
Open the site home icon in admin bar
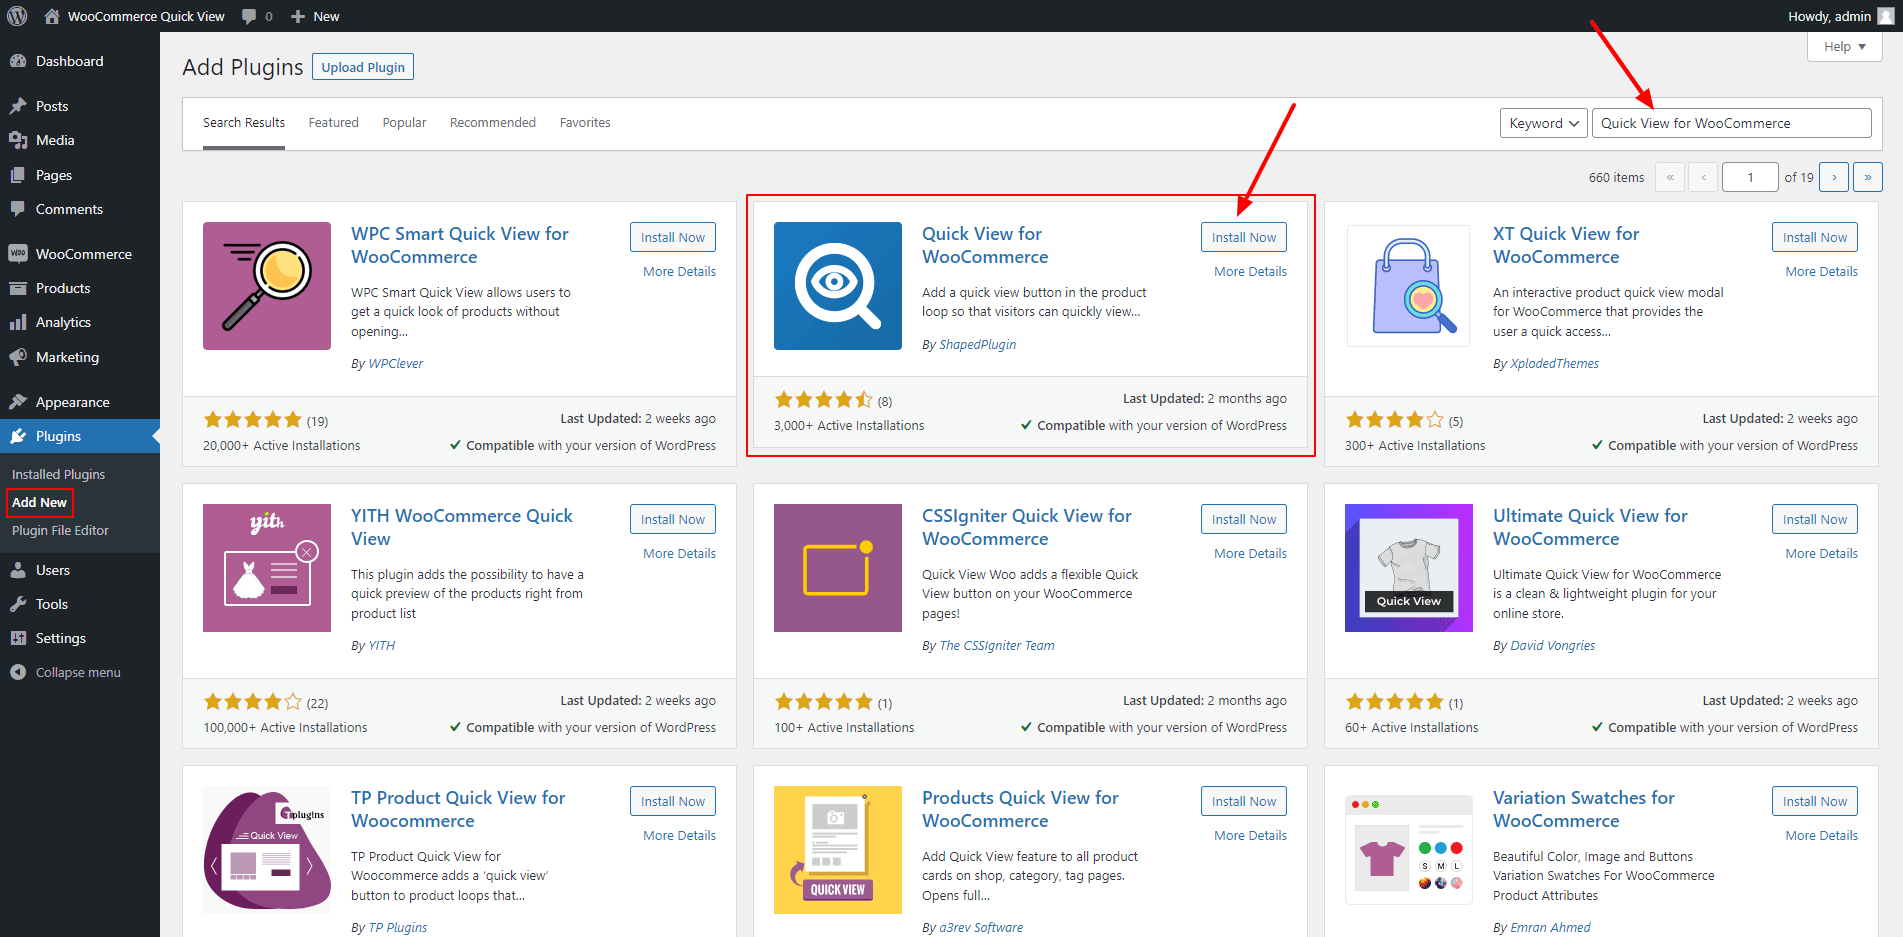(52, 16)
